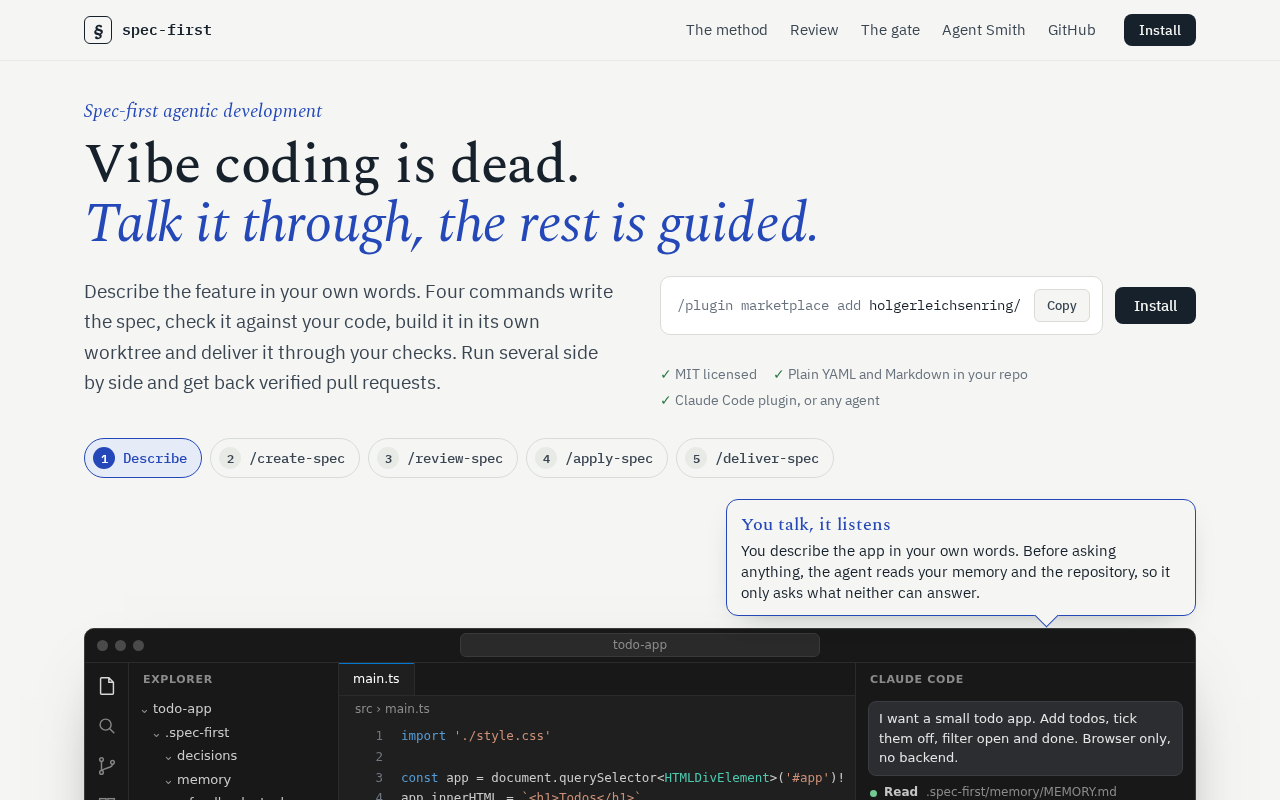Image resolution: width=1280 pixels, height=800 pixels.
Task: Click "Plain YAML and Markdown in your repo" text
Action: (x=900, y=374)
